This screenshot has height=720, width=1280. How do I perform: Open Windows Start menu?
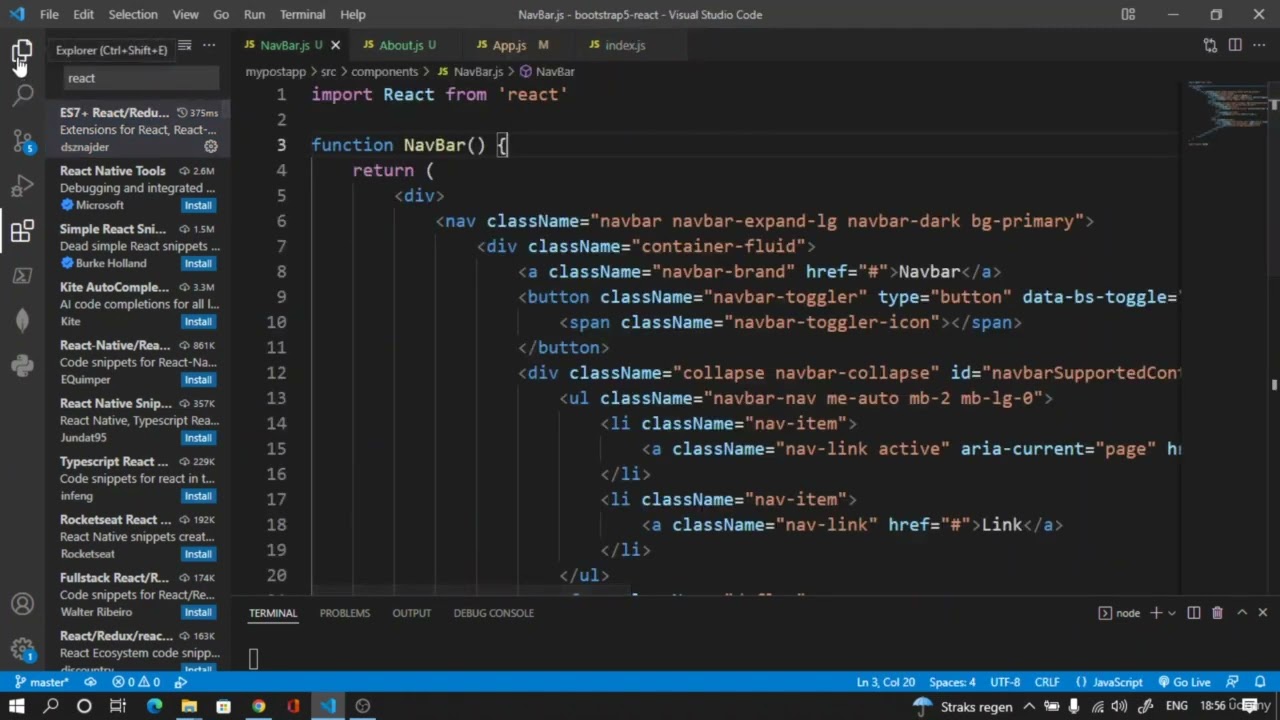17,706
